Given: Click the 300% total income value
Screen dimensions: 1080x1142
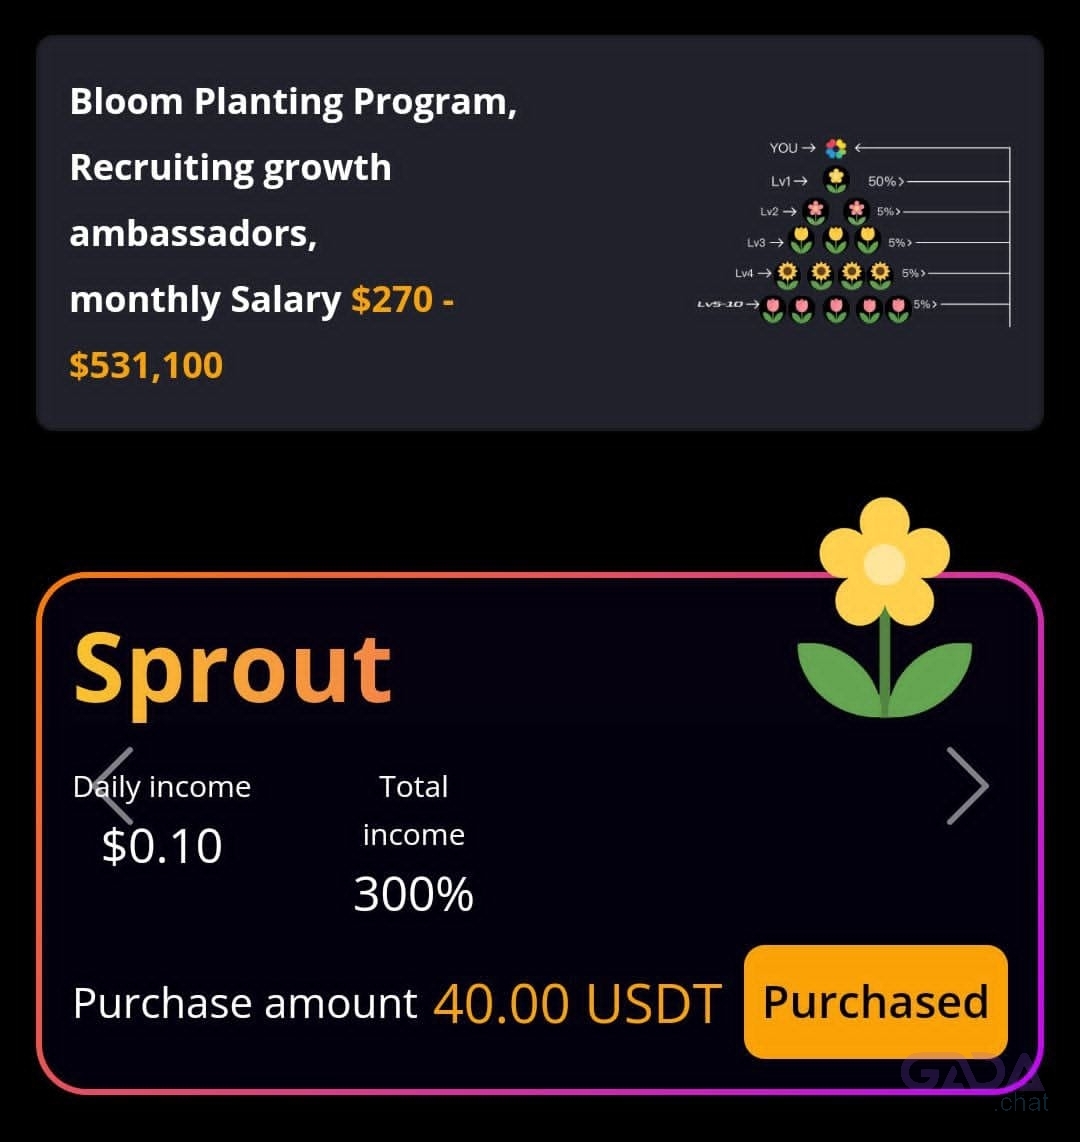Looking at the screenshot, I should click(x=414, y=894).
